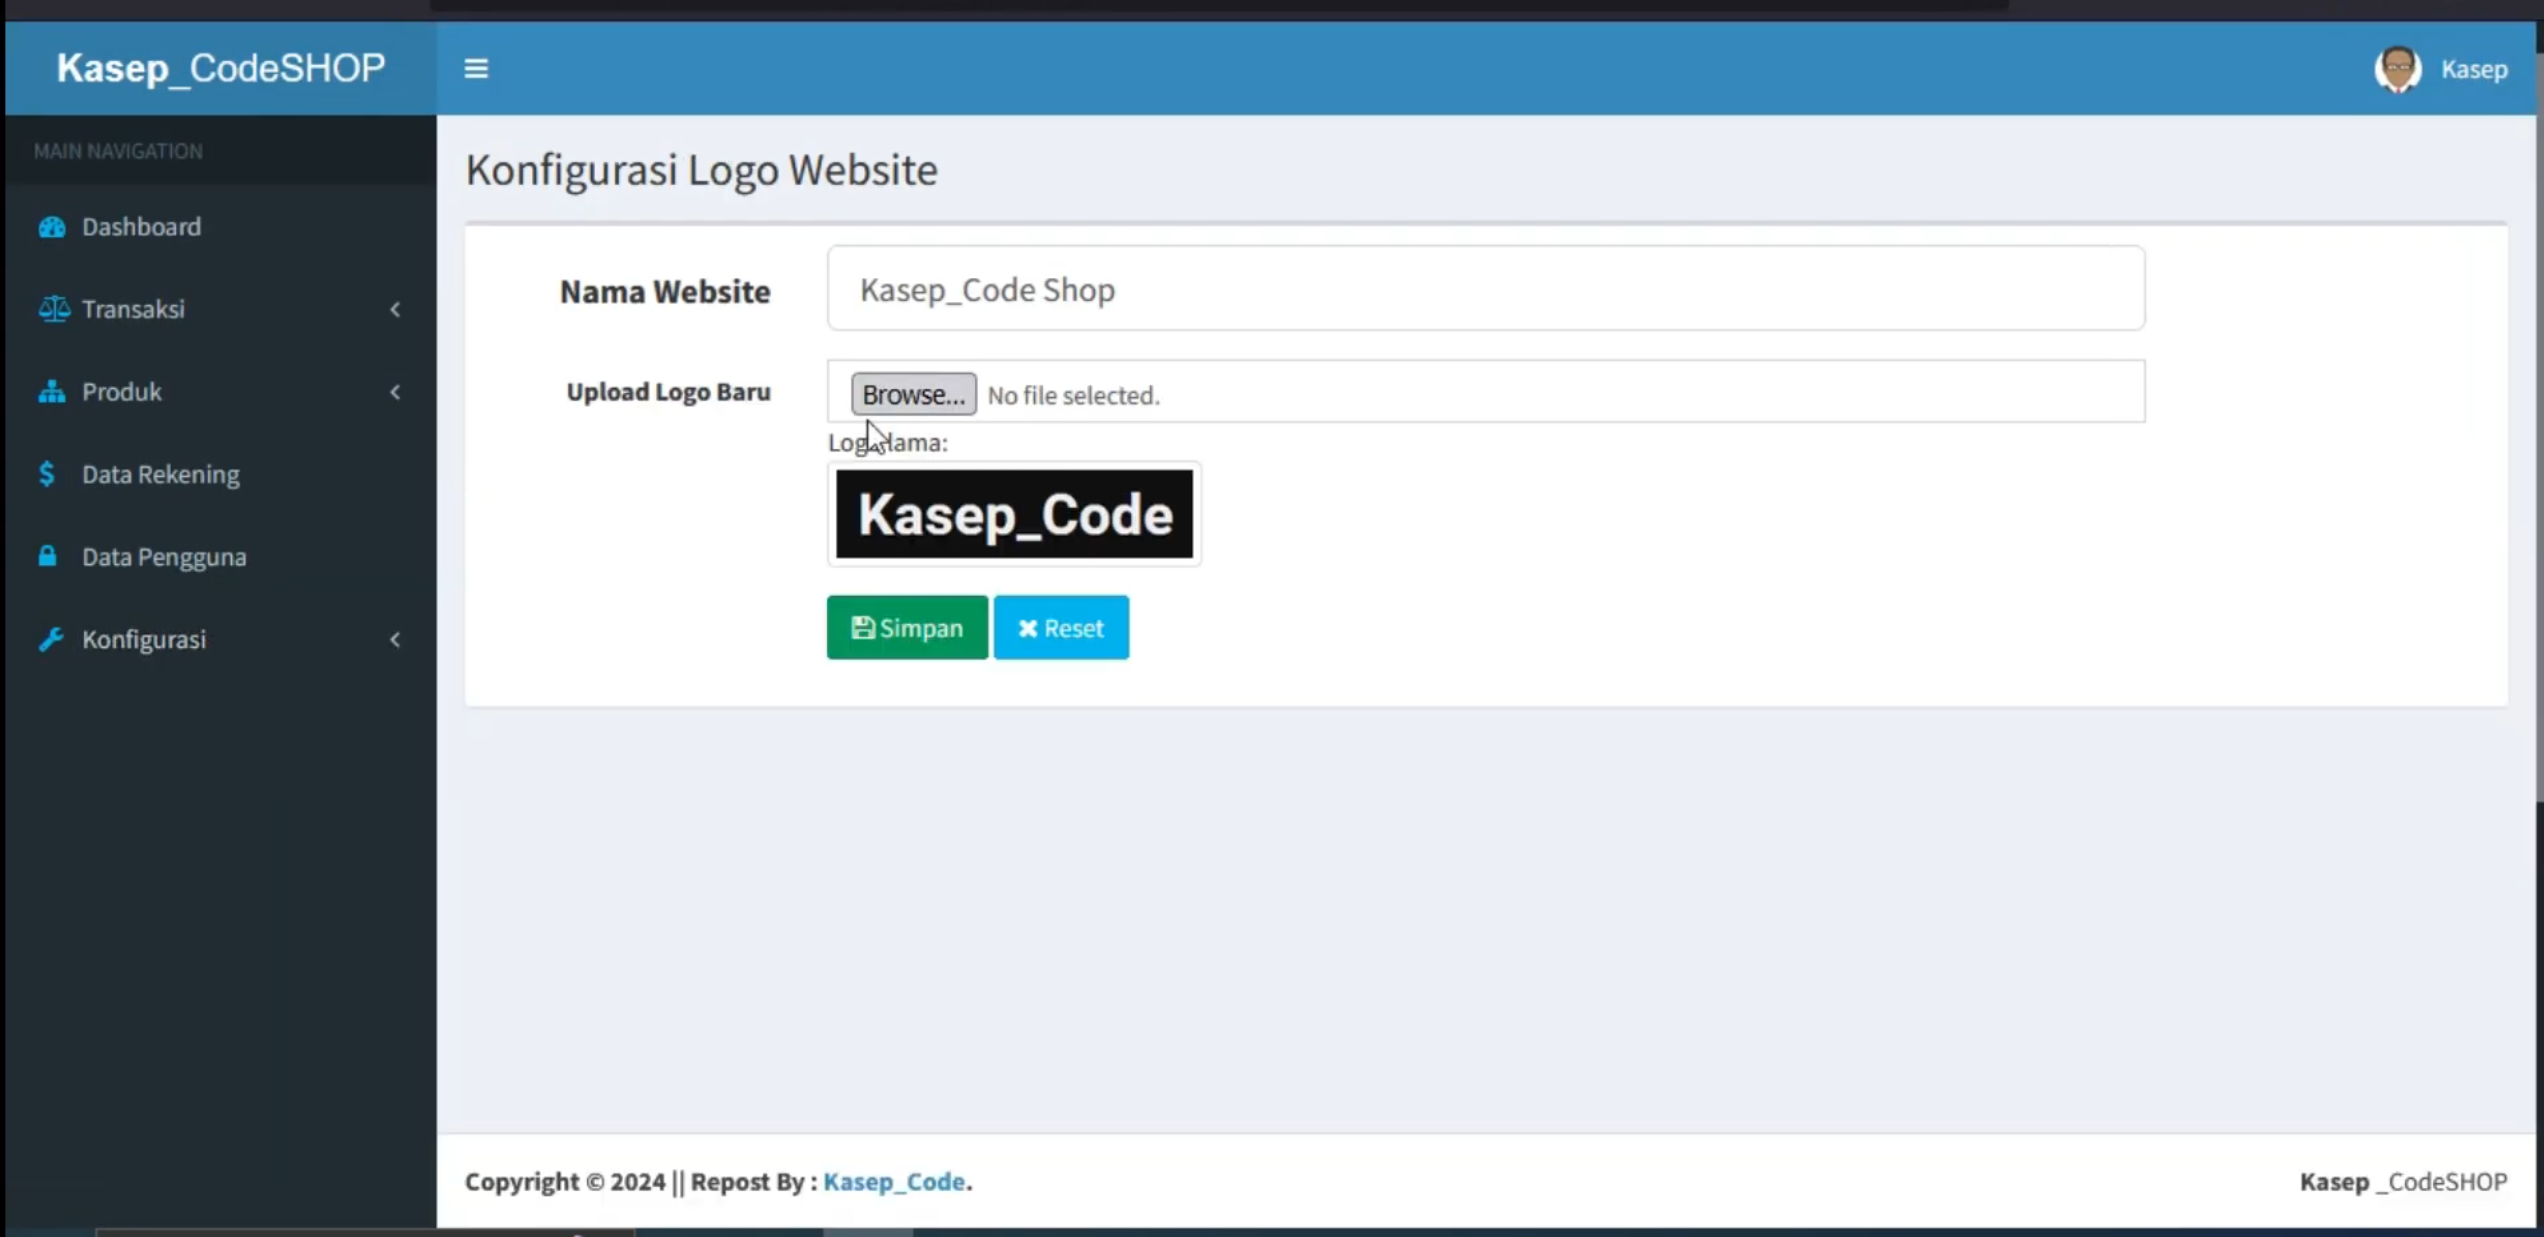This screenshot has width=2544, height=1237.
Task: Open the Data Pengguna menu item
Action: pyautogui.click(x=220, y=557)
